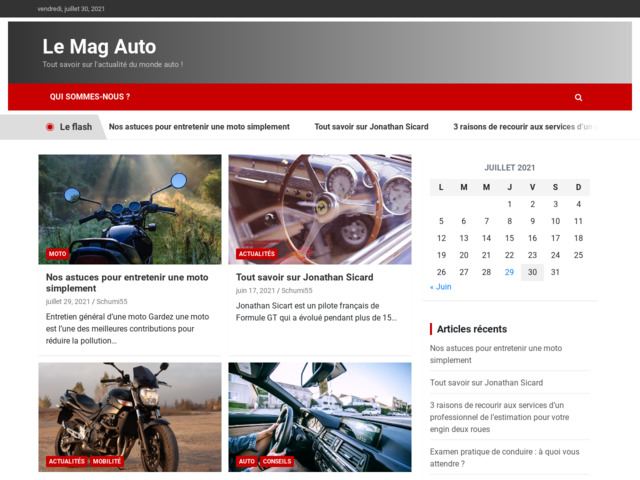Image resolution: width=640 pixels, height=480 pixels.
Task: Open the vintage Ferrari steering wheel thumbnail
Action: pos(320,209)
